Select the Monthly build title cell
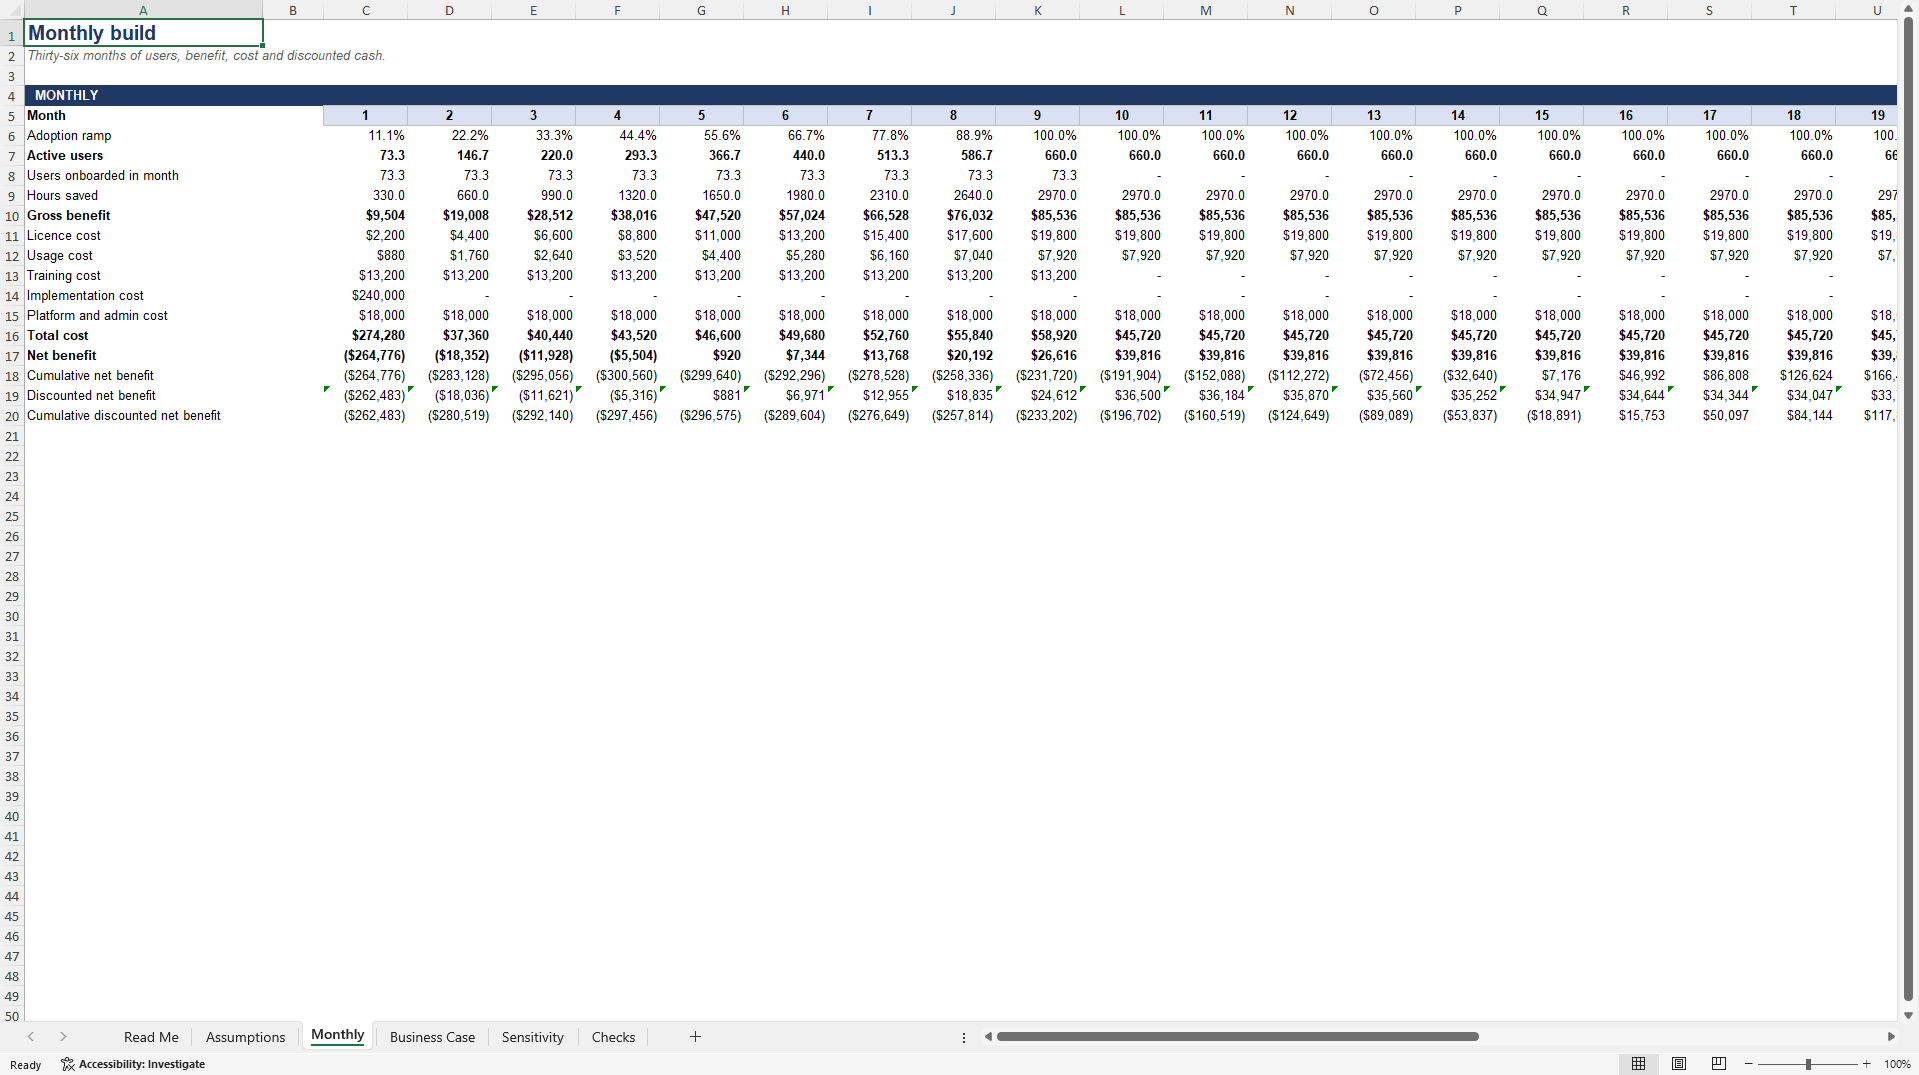This screenshot has width=1919, height=1075. pyautogui.click(x=143, y=33)
